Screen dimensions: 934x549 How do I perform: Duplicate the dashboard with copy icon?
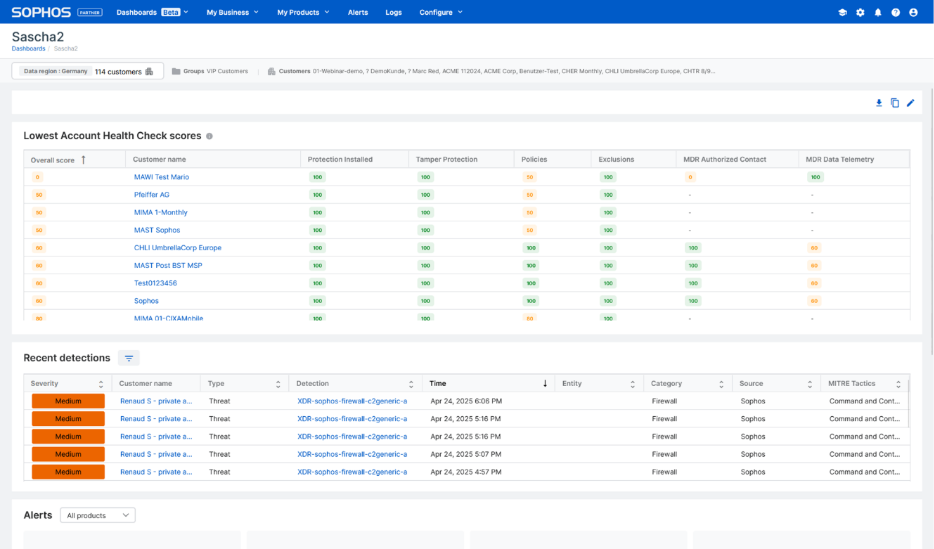[x=895, y=102]
